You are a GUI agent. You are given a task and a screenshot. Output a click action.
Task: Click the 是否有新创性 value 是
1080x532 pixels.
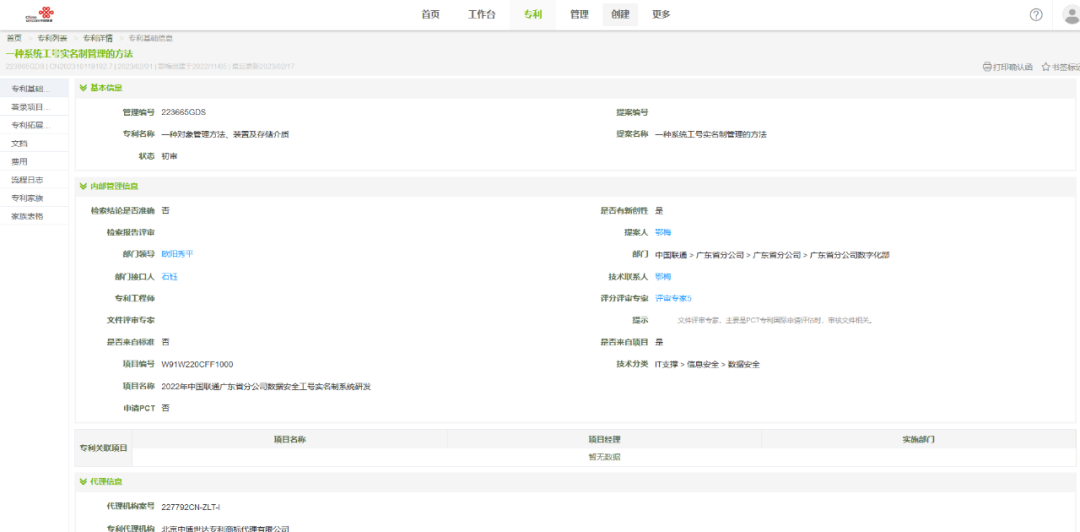coord(659,210)
